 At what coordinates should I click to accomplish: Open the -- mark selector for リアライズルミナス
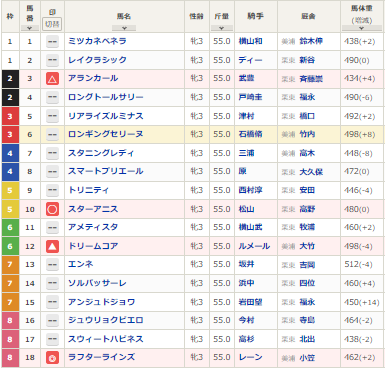[x=52, y=116]
